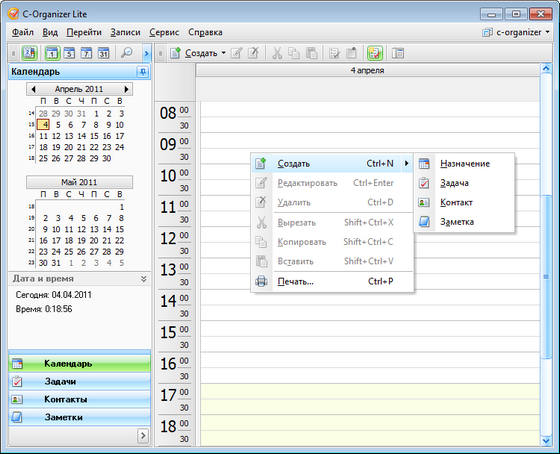Choose Заметка in the create submenu
The image size is (560, 454).
tap(457, 222)
